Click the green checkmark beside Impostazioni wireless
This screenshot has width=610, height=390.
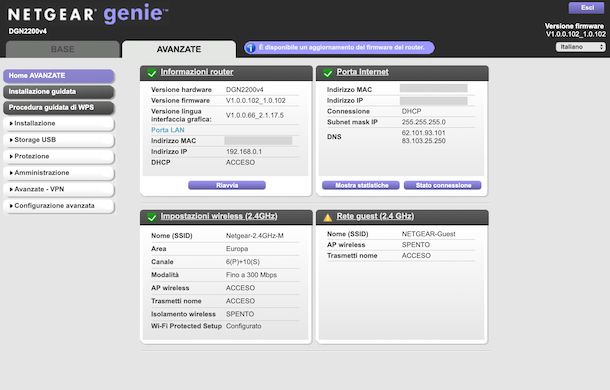pos(152,217)
